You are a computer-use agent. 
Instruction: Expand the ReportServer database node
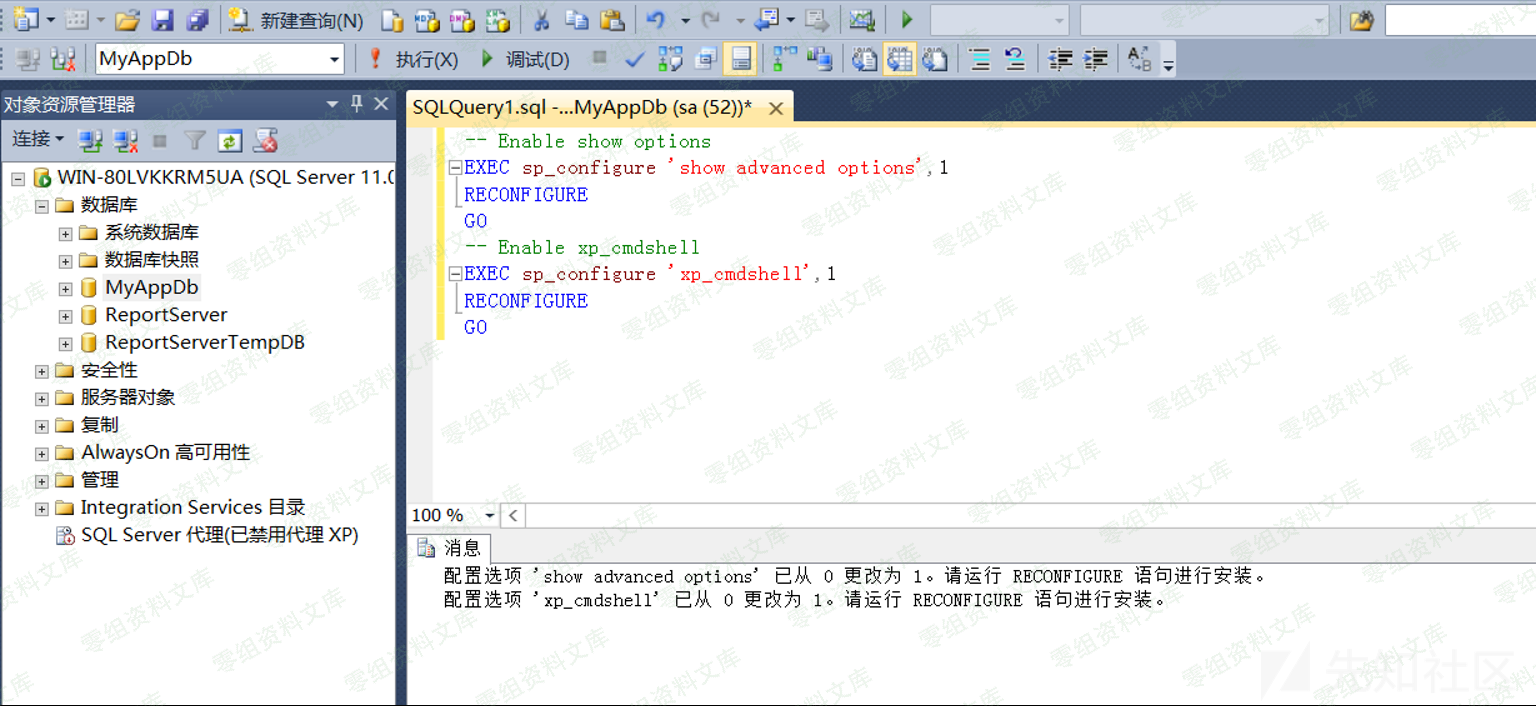(65, 316)
